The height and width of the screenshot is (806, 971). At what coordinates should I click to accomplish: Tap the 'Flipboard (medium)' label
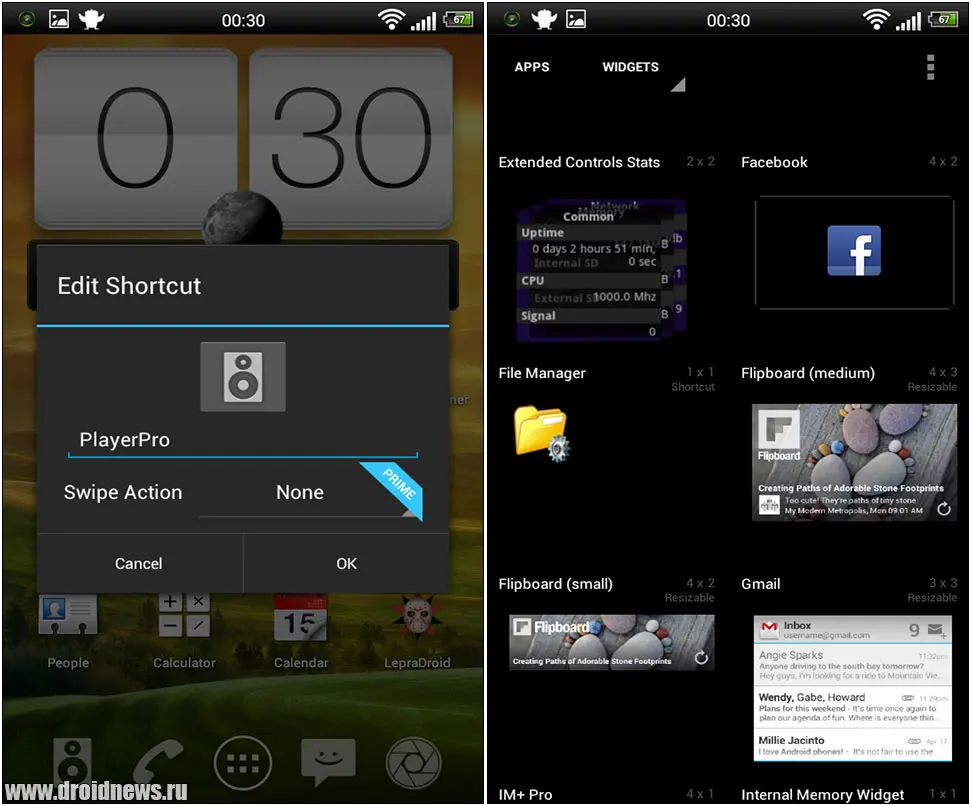tap(808, 373)
